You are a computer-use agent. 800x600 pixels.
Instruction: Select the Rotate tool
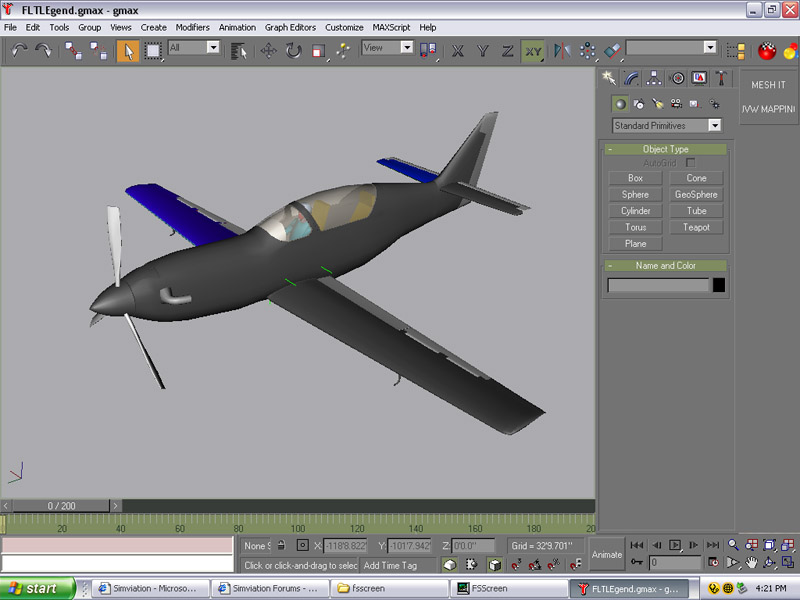tap(294, 50)
